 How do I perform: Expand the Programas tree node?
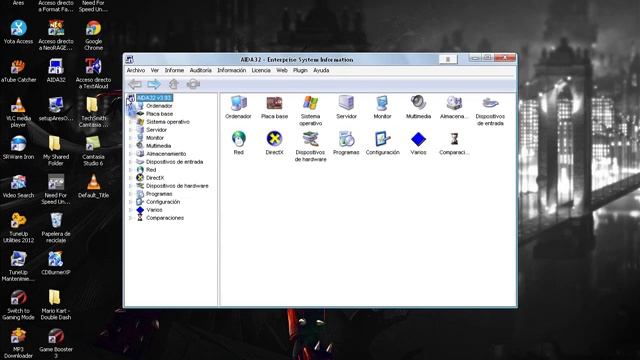coord(131,194)
